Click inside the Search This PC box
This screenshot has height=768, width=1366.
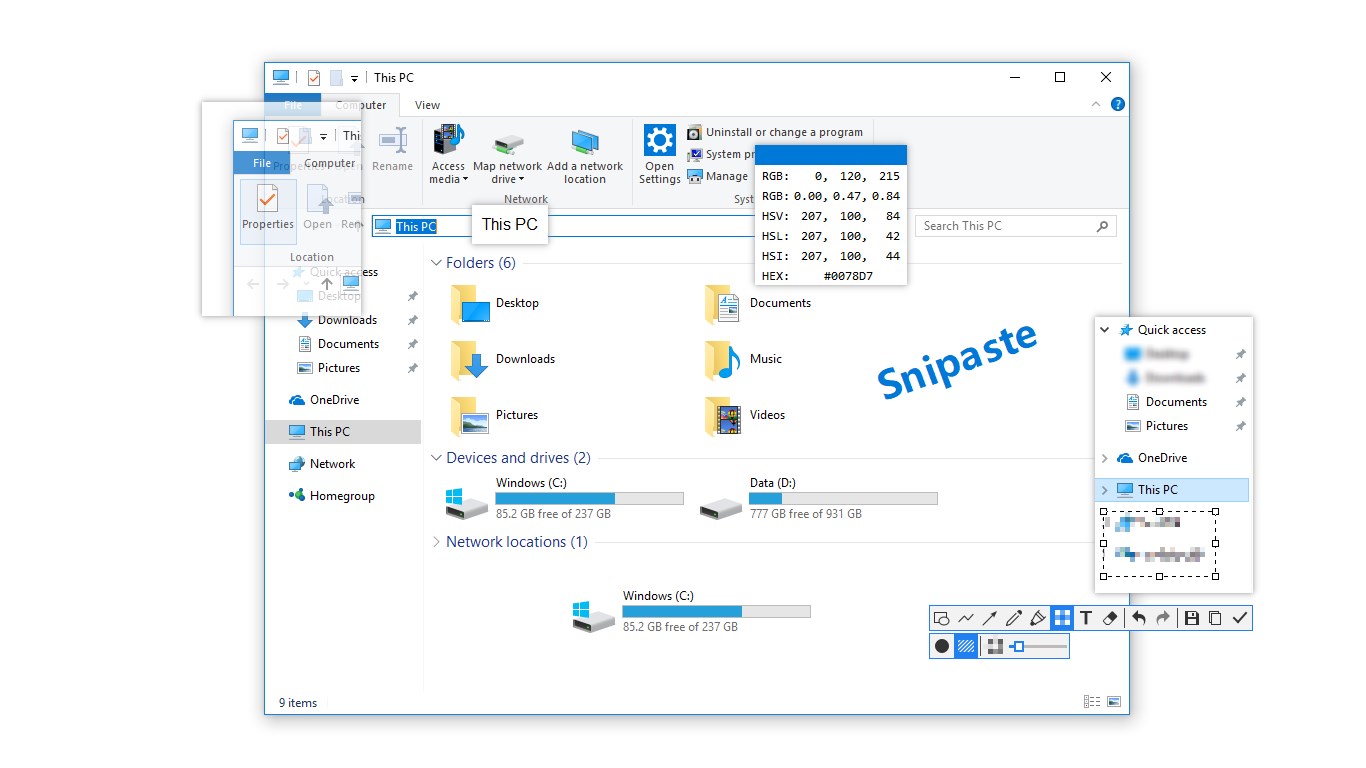point(1008,225)
